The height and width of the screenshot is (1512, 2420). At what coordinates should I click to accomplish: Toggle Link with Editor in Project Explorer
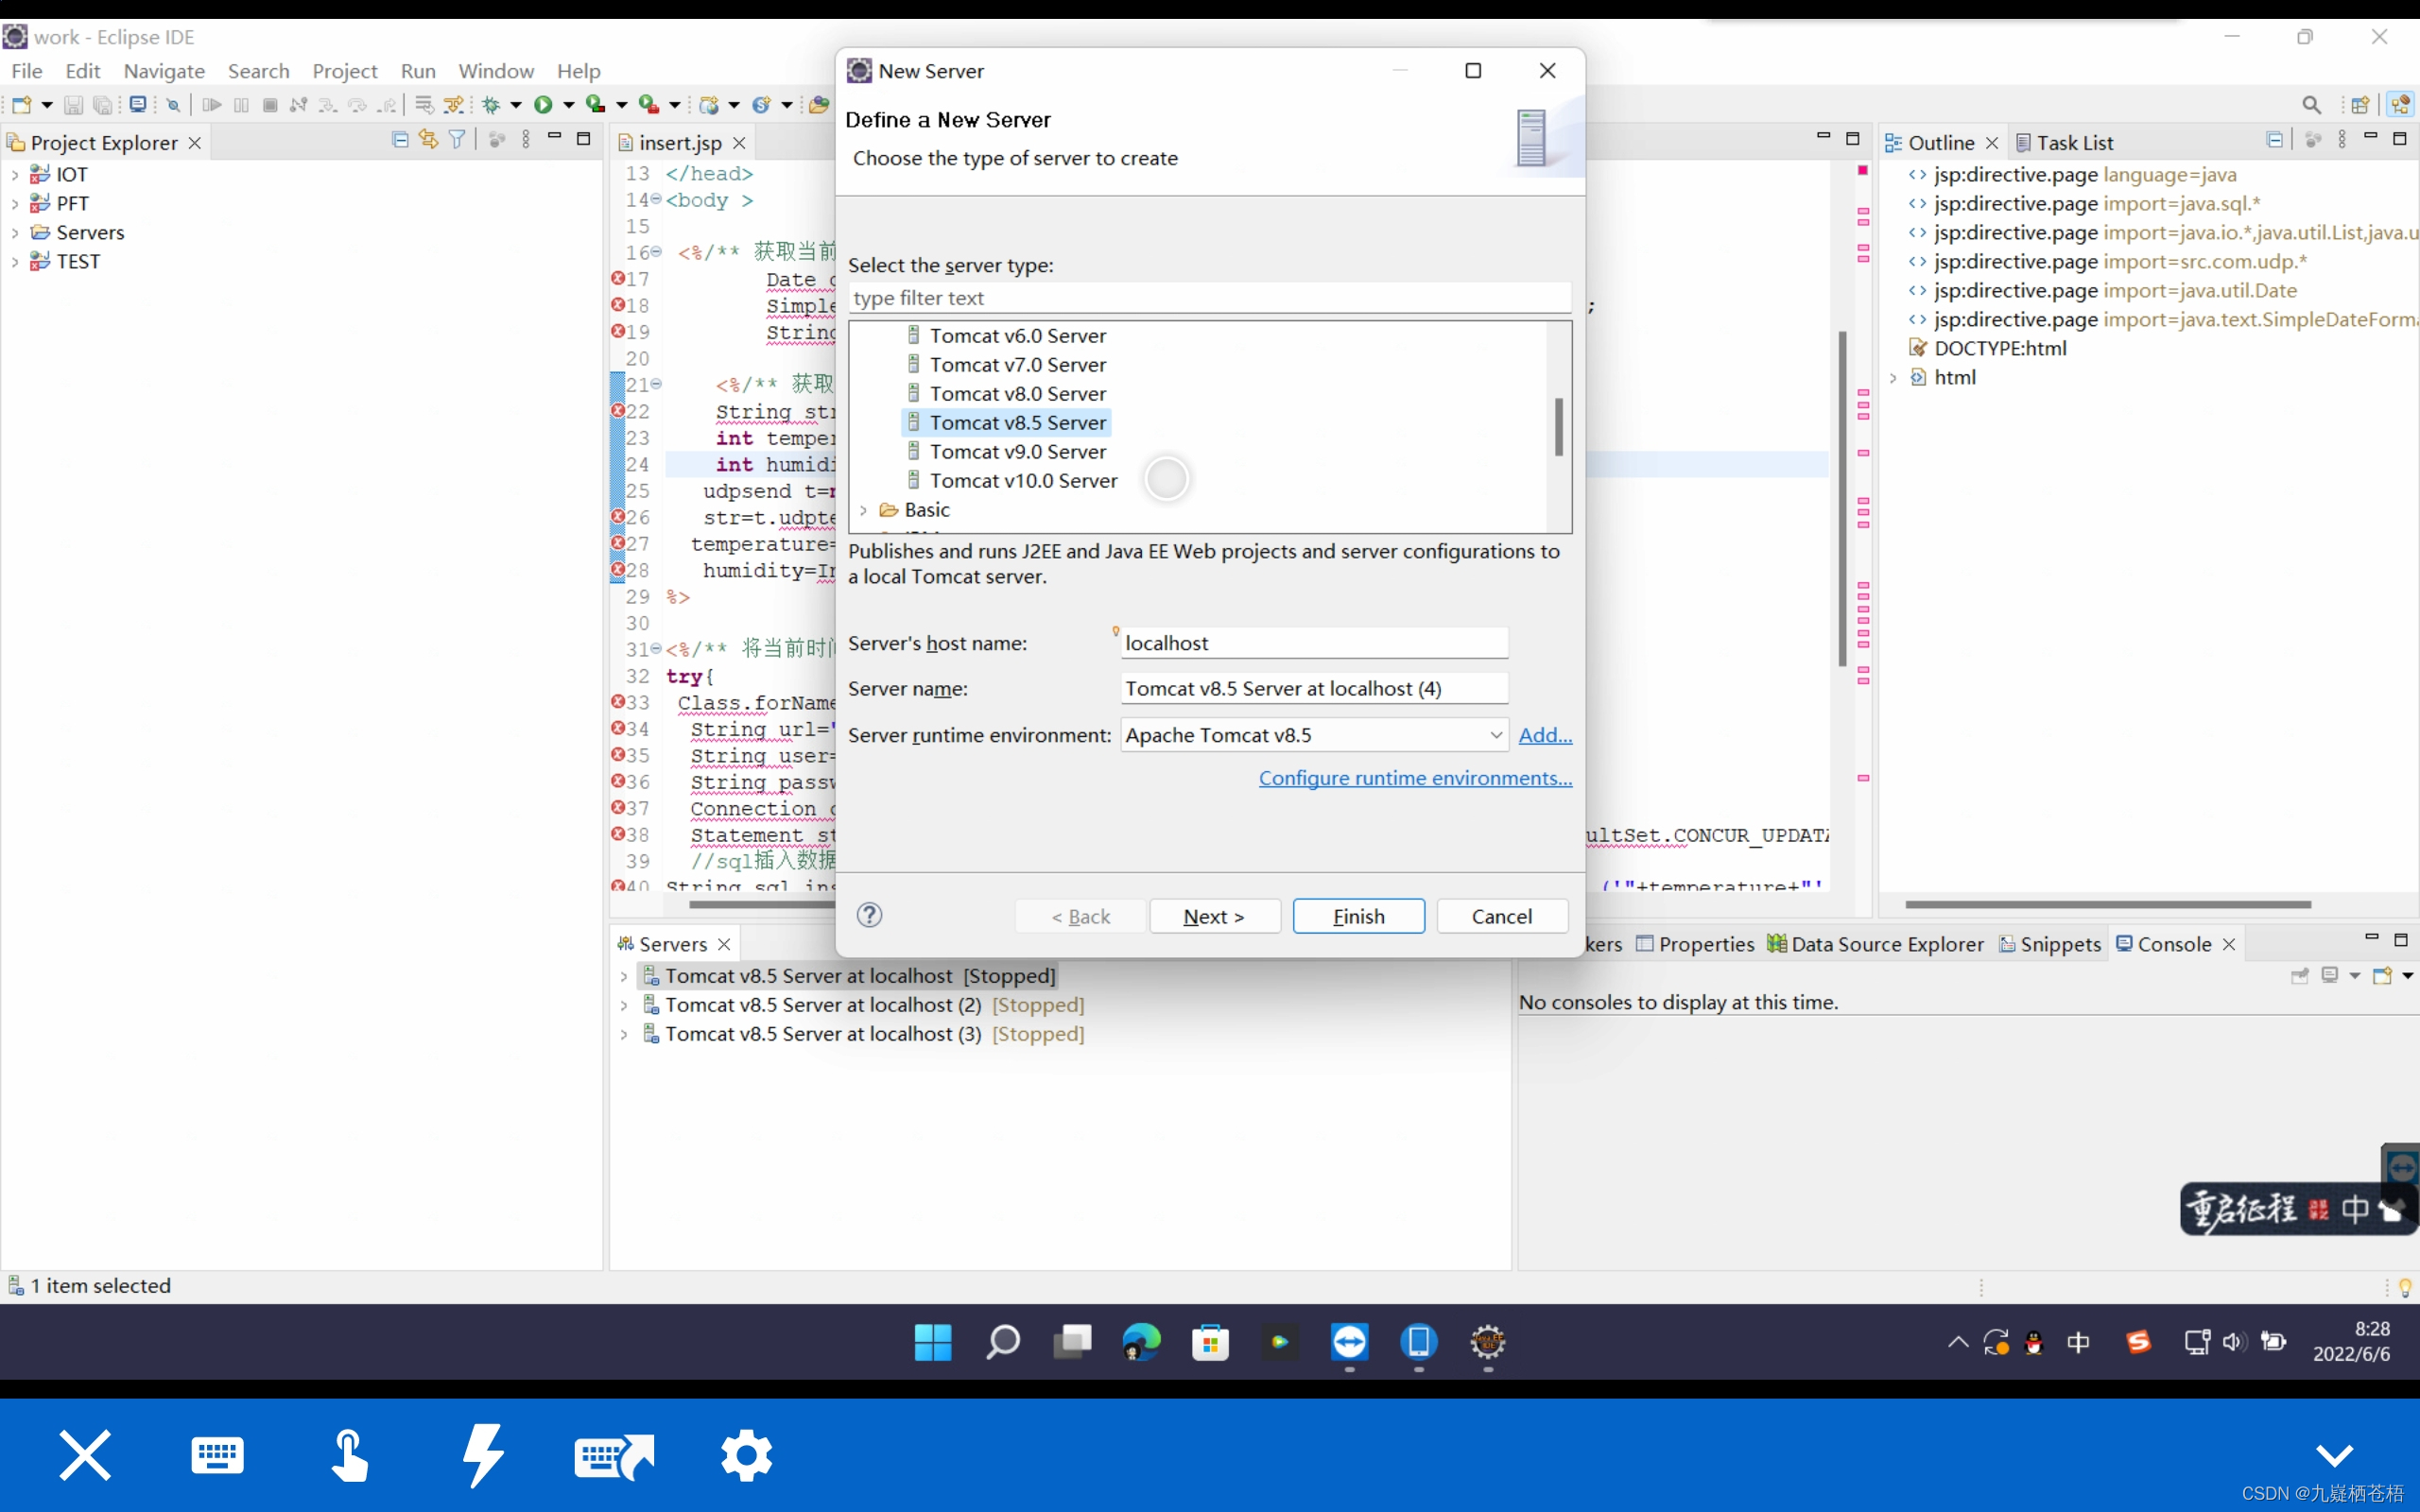tap(428, 140)
